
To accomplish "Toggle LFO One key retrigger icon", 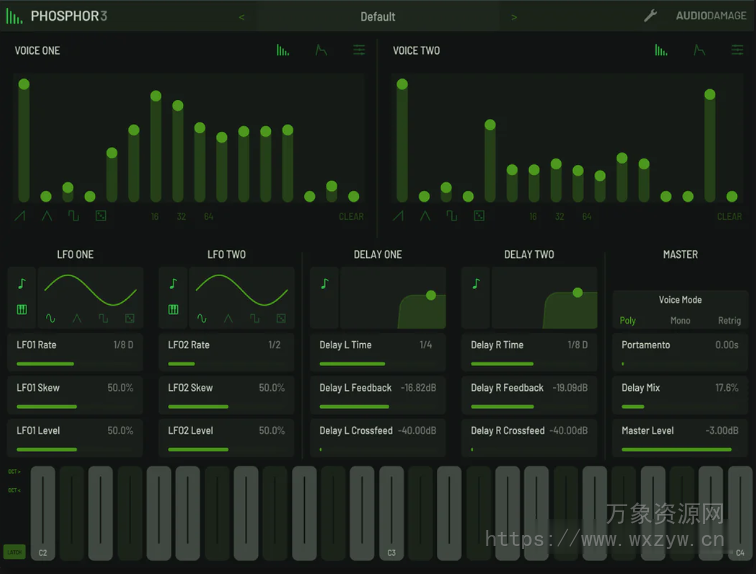I will 22,309.
